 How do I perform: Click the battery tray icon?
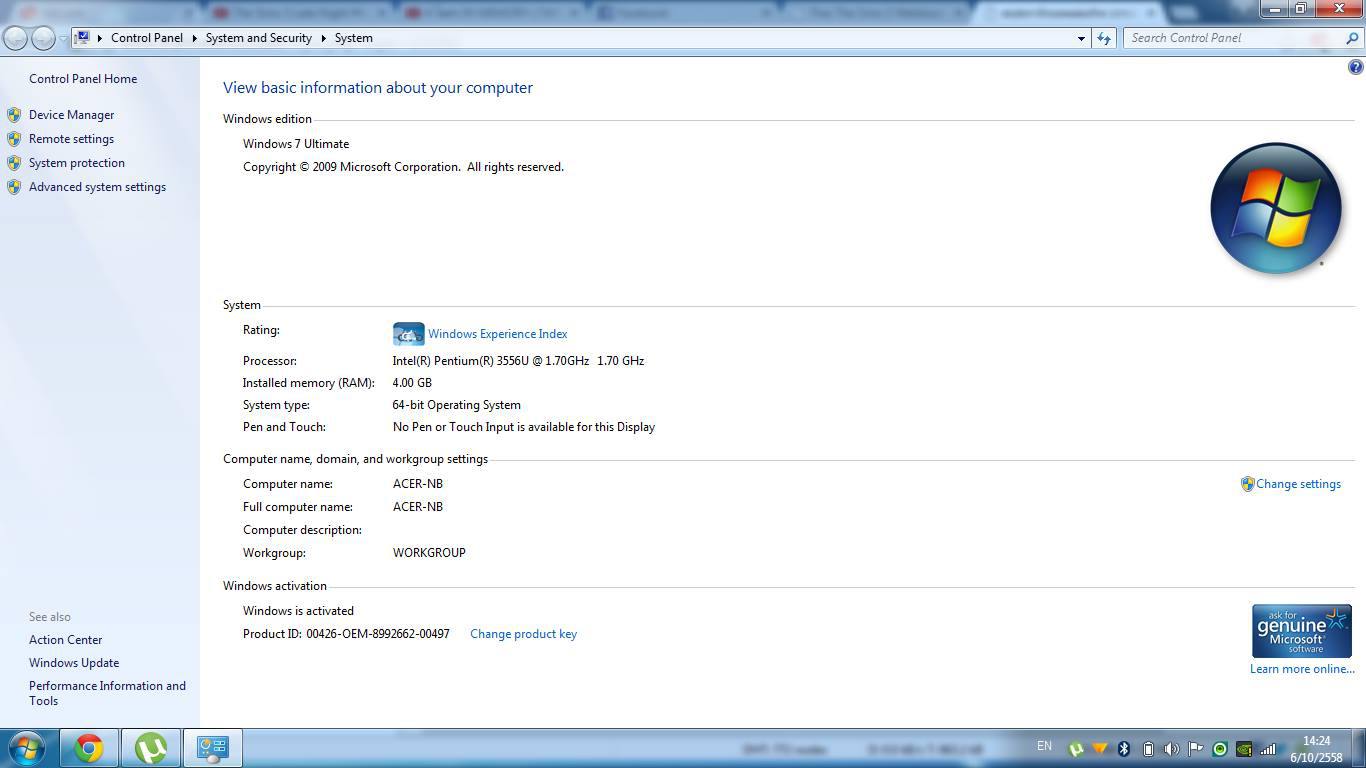[x=1148, y=749]
